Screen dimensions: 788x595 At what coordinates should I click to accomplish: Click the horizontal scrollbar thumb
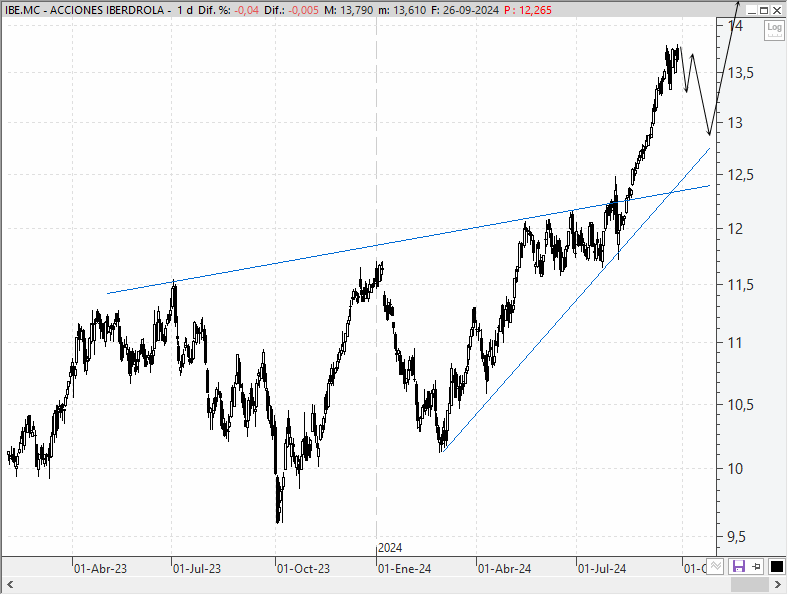click(750, 584)
